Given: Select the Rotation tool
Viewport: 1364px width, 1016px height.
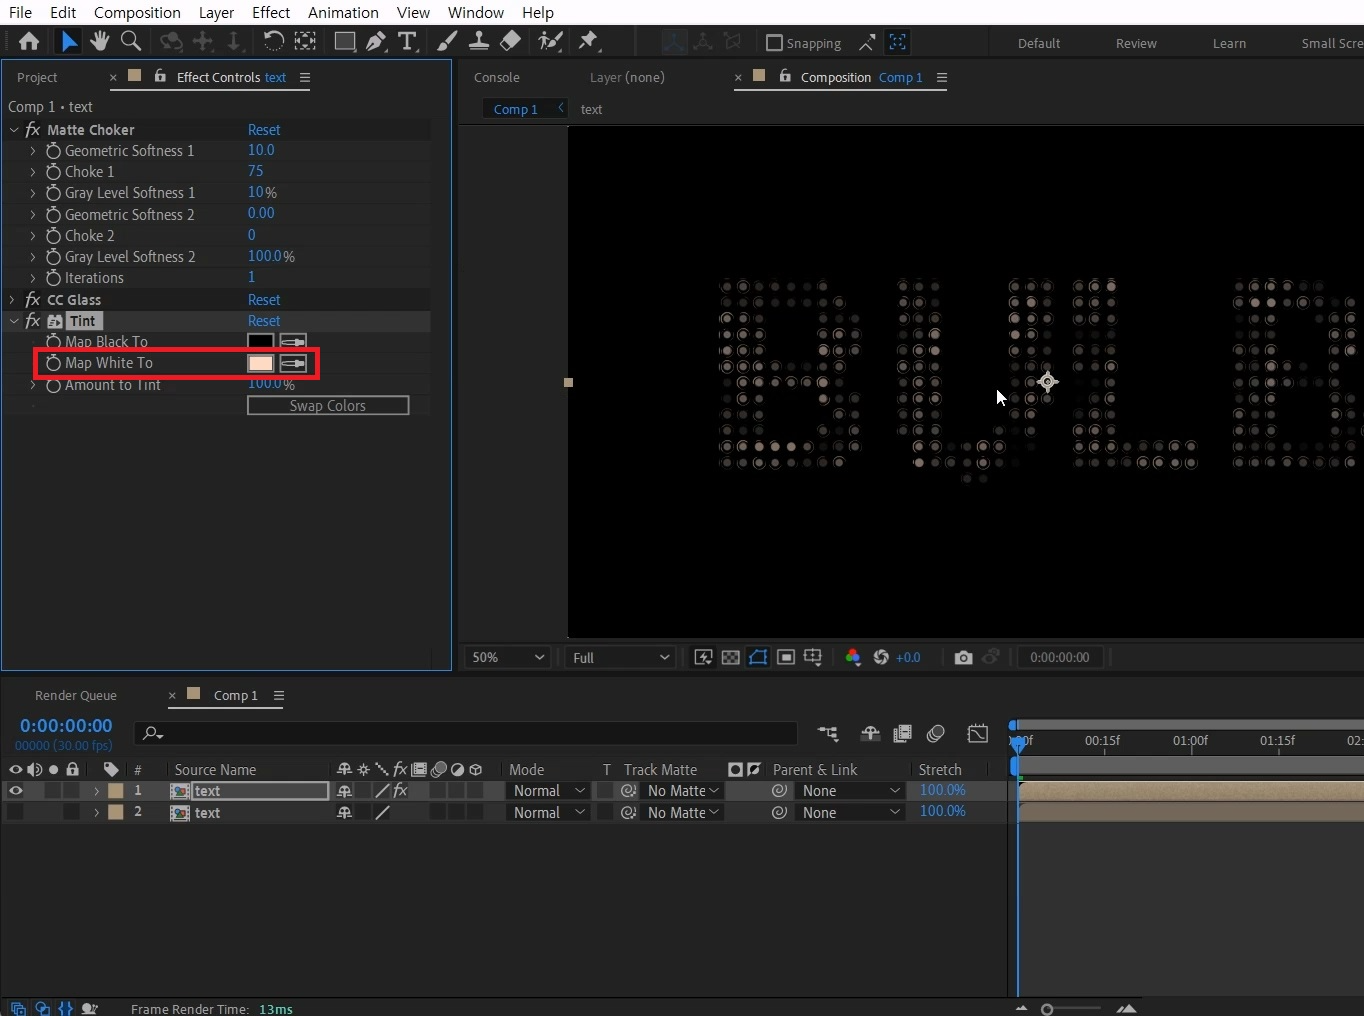Looking at the screenshot, I should click(273, 42).
